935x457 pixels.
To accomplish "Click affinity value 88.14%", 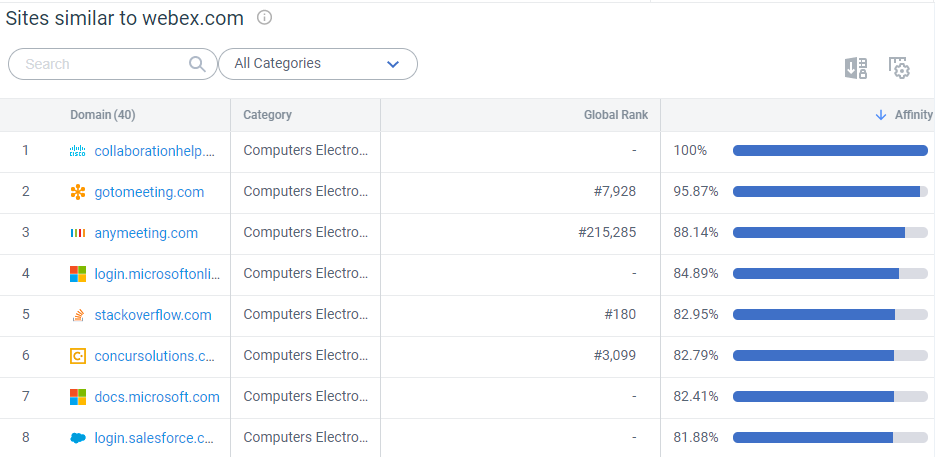I will tap(696, 233).
